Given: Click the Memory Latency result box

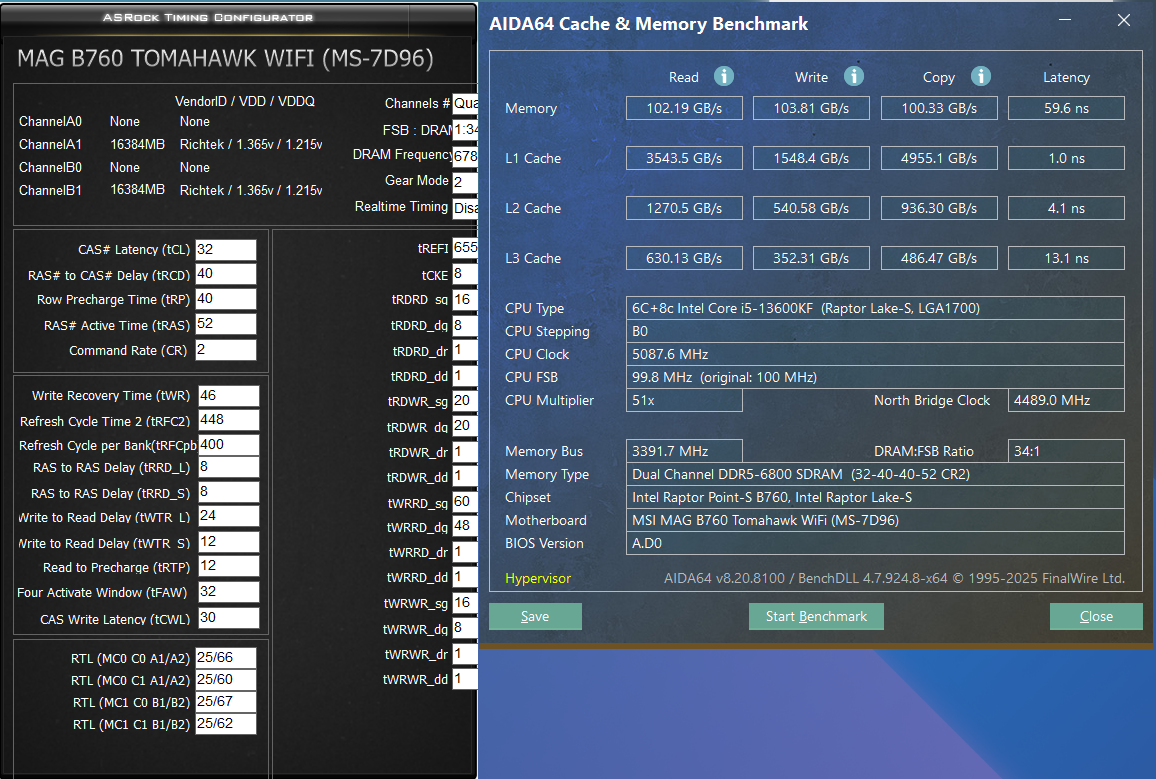Looking at the screenshot, I should [1066, 108].
